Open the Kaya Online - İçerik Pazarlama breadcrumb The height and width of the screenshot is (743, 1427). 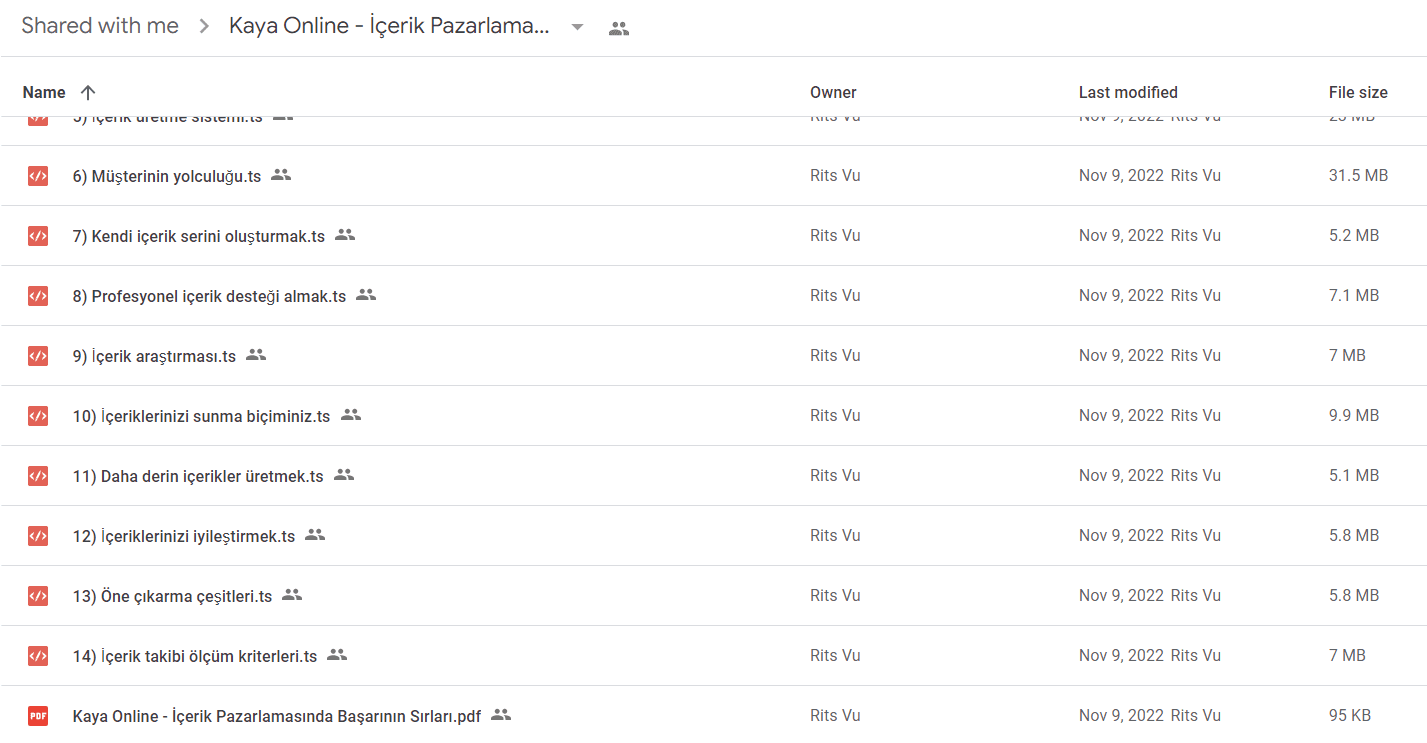pyautogui.click(x=390, y=26)
